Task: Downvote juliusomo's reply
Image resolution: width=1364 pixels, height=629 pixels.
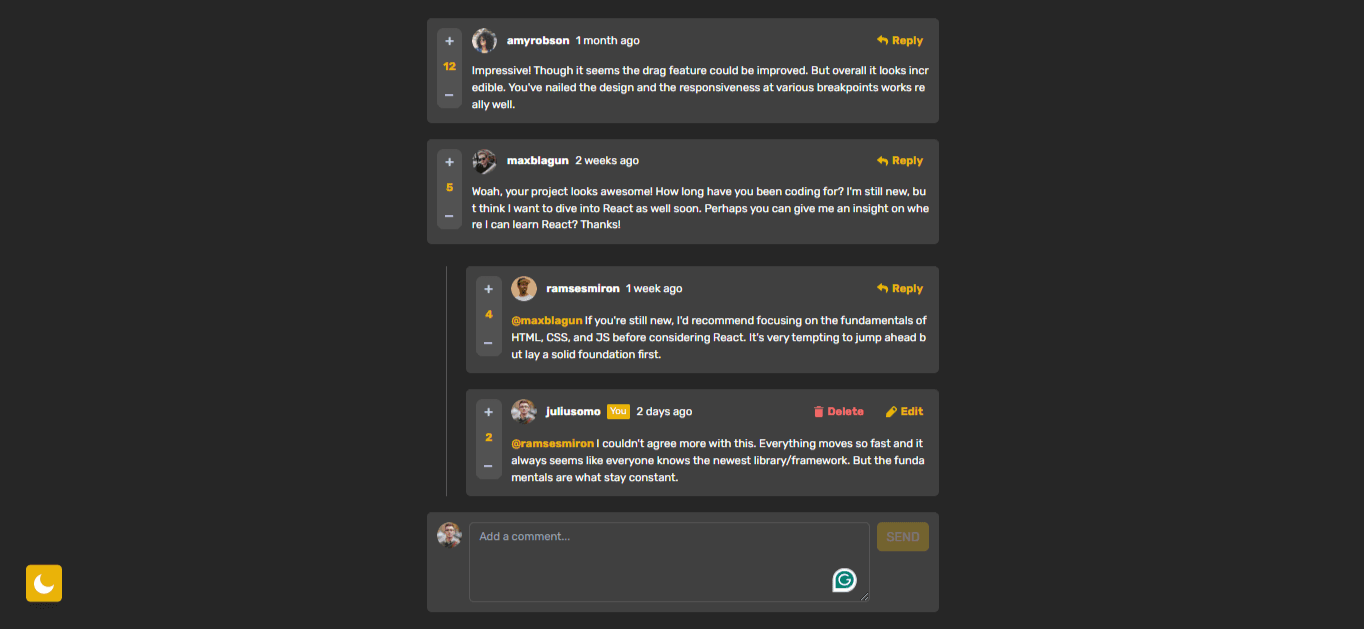Action: pyautogui.click(x=488, y=466)
